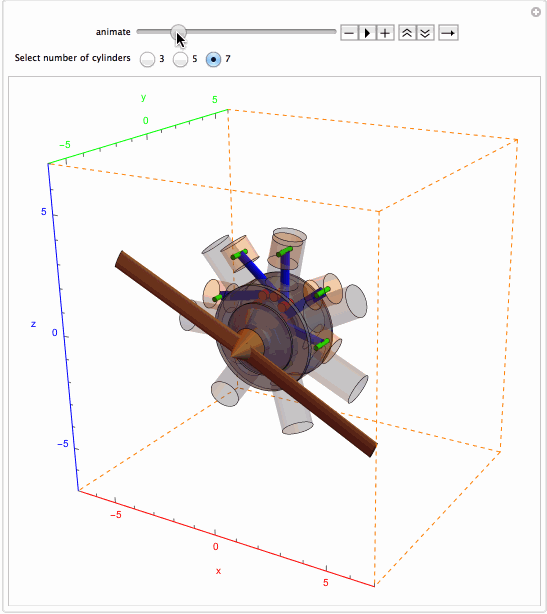Click the animate slider thumb
This screenshot has width=547, height=614.
click(x=179, y=32)
